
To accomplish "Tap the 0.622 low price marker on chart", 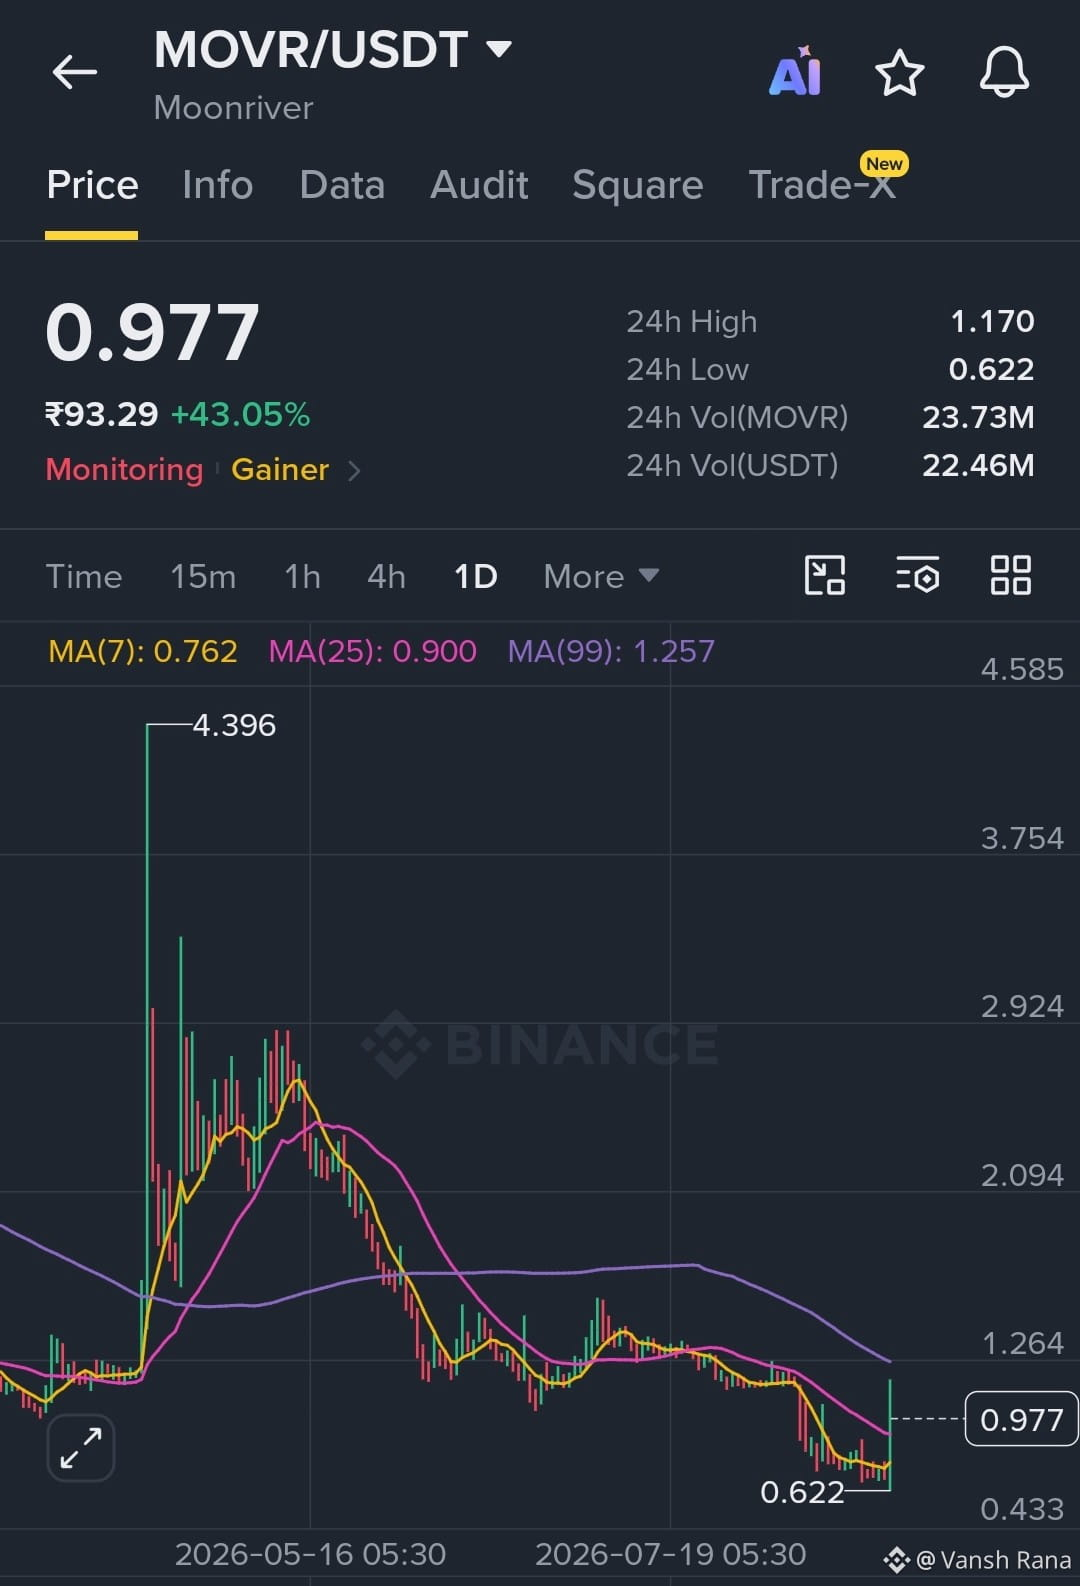I will (x=802, y=1492).
